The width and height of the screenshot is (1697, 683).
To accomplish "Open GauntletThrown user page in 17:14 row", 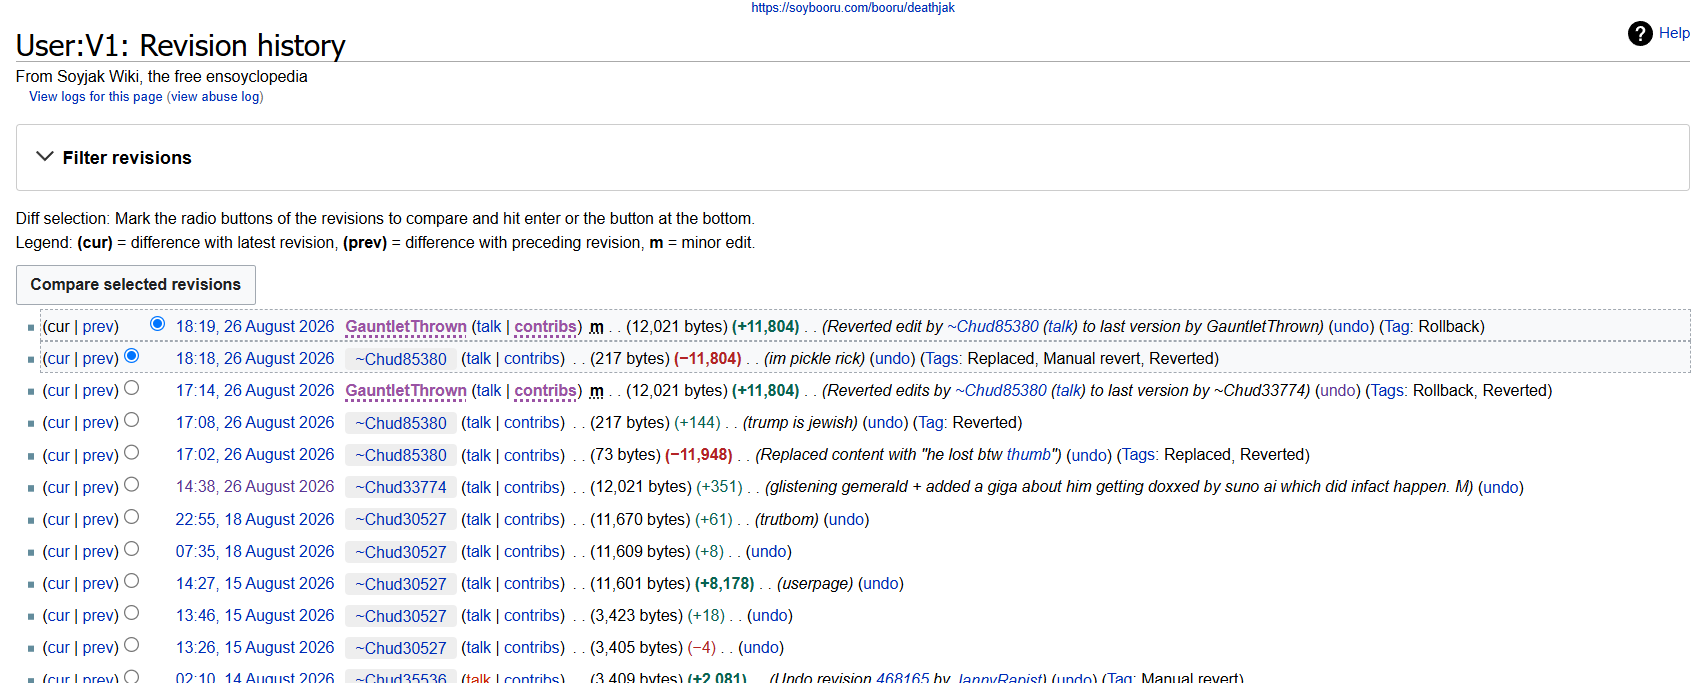I will 406,391.
